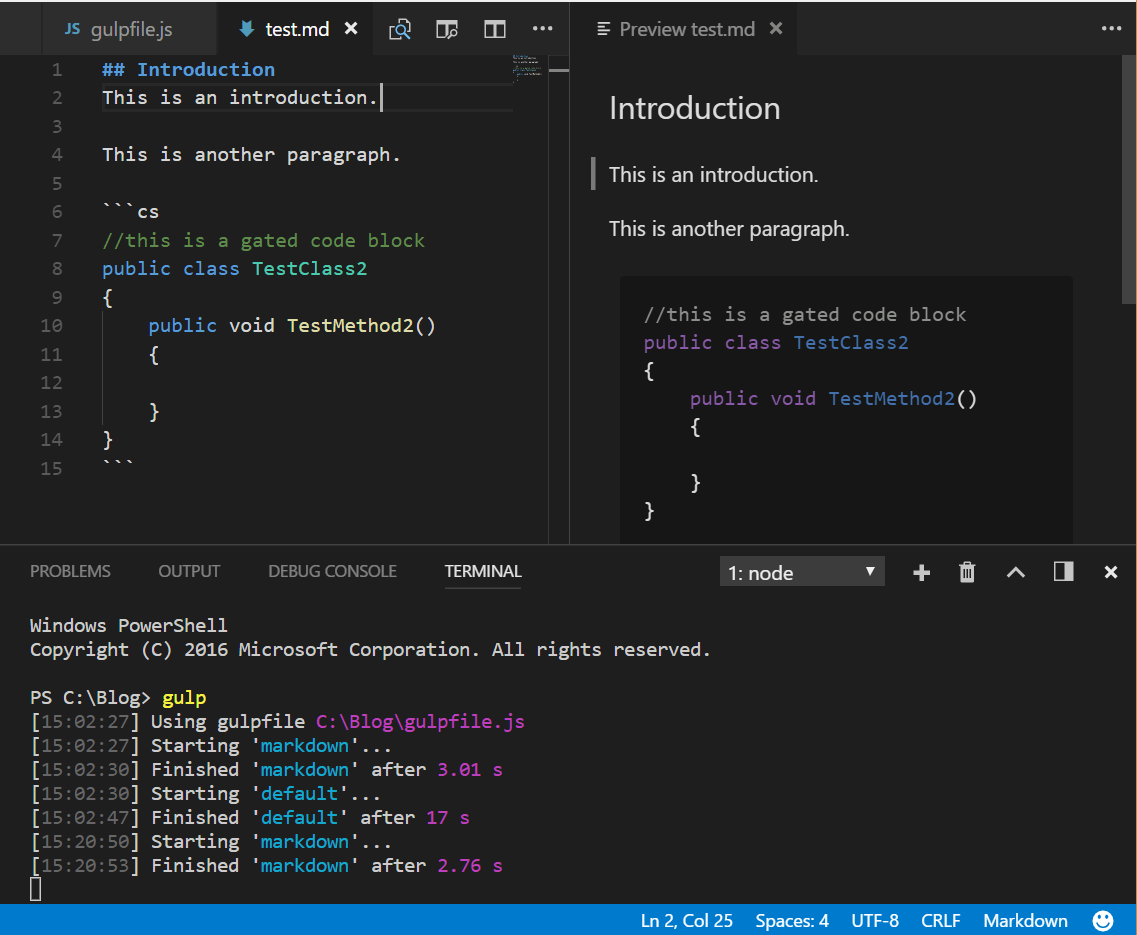Click the feedback smiley icon
This screenshot has width=1137, height=935.
1103,920
